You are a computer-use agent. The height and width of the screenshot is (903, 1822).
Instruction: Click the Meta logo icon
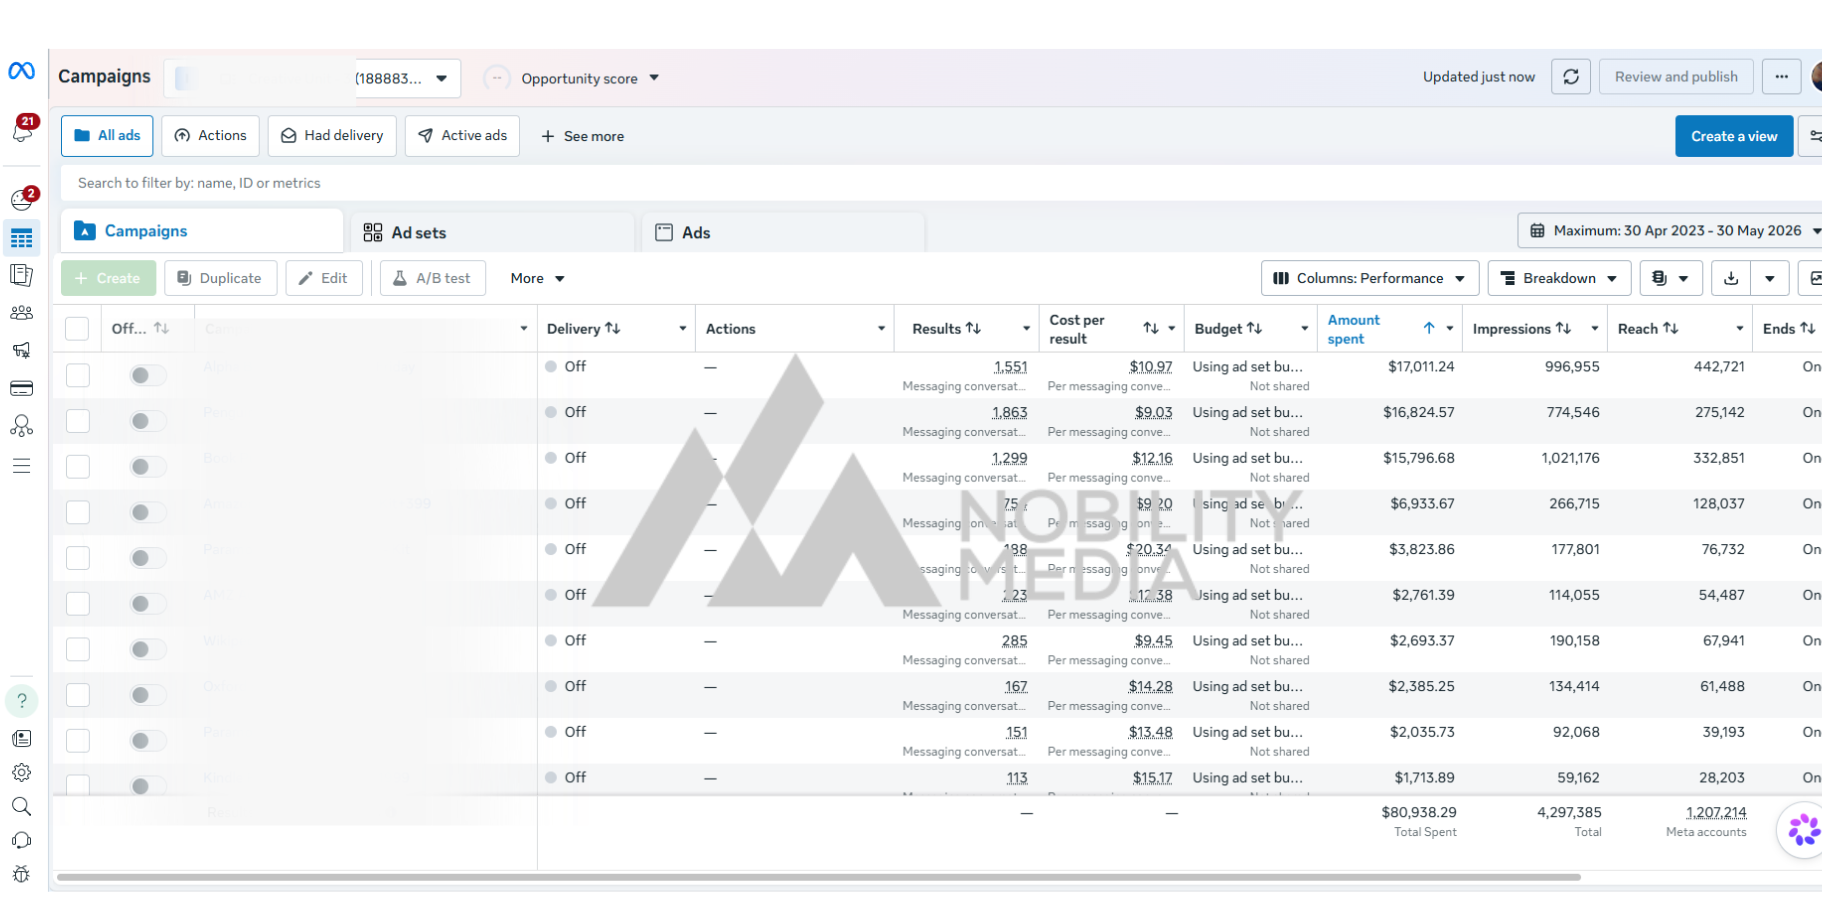pos(21,71)
